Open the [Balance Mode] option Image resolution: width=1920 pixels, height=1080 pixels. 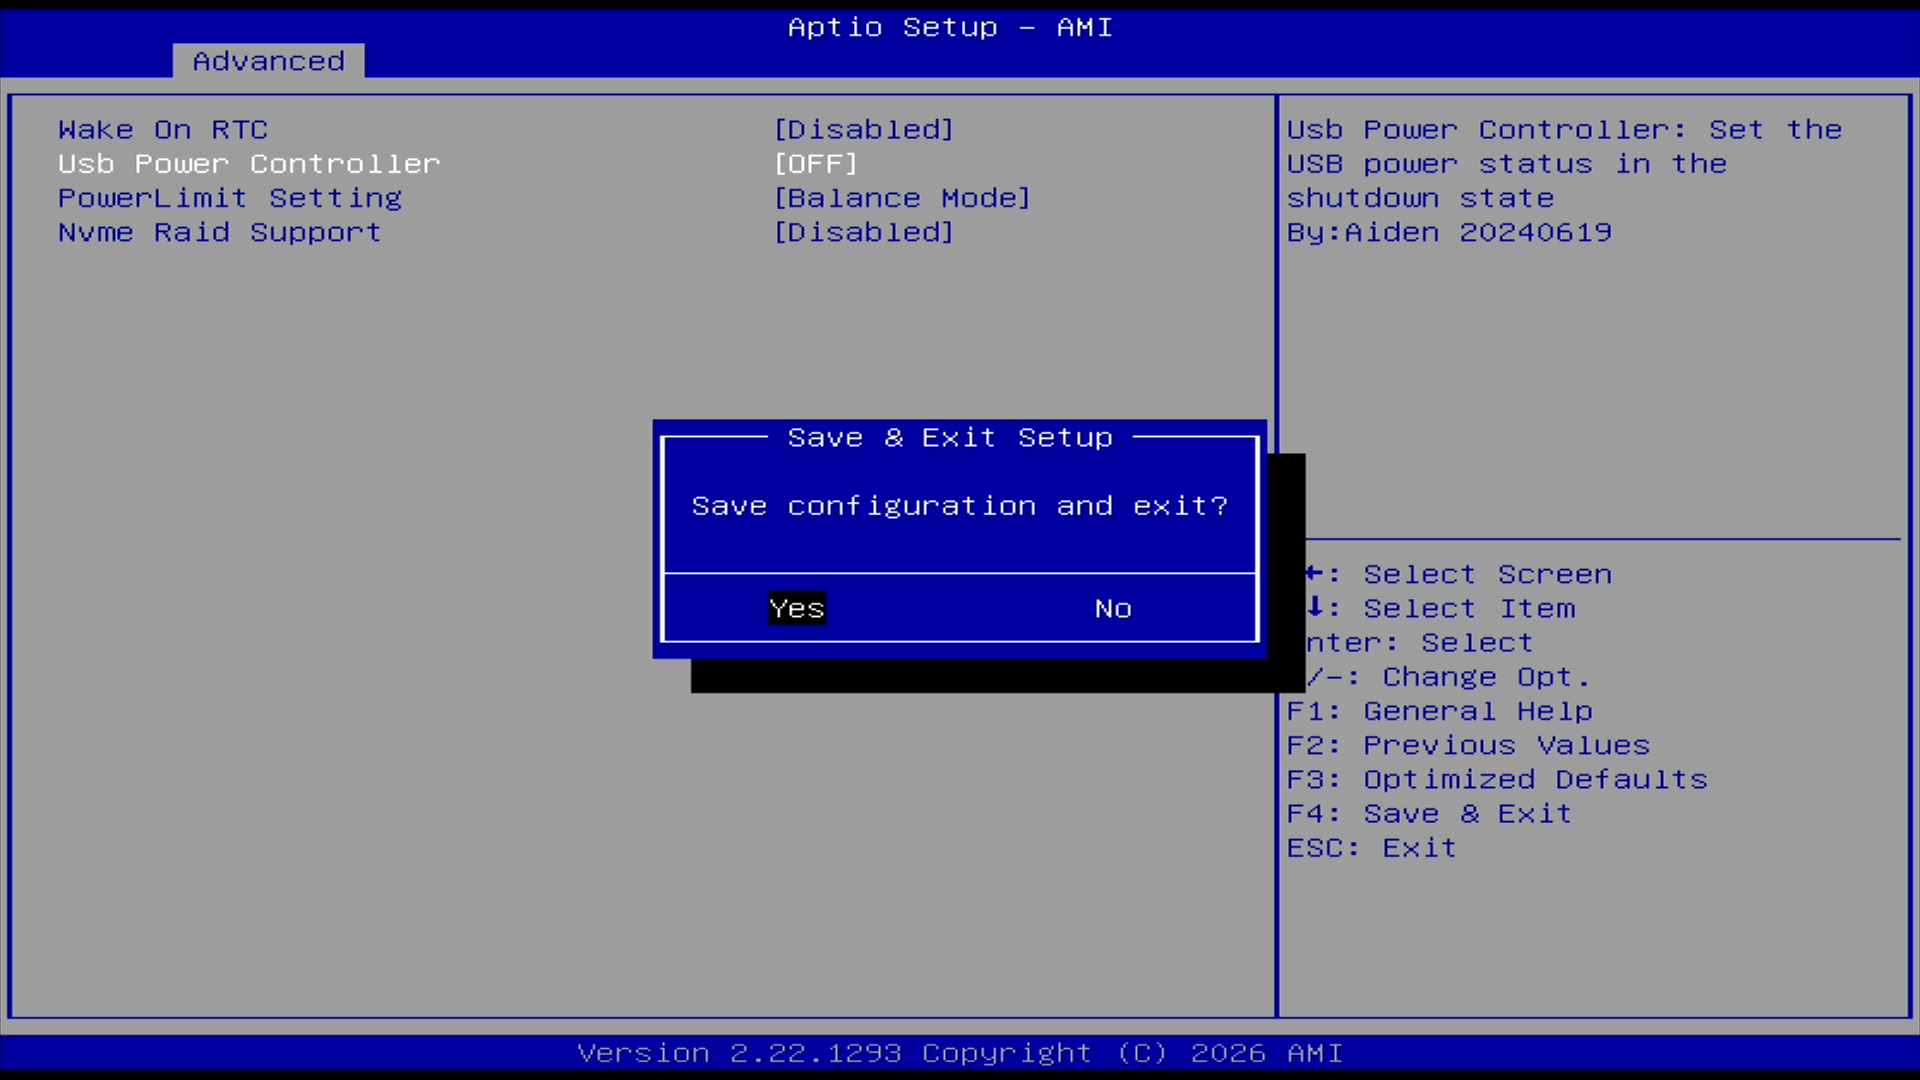pyautogui.click(x=902, y=198)
